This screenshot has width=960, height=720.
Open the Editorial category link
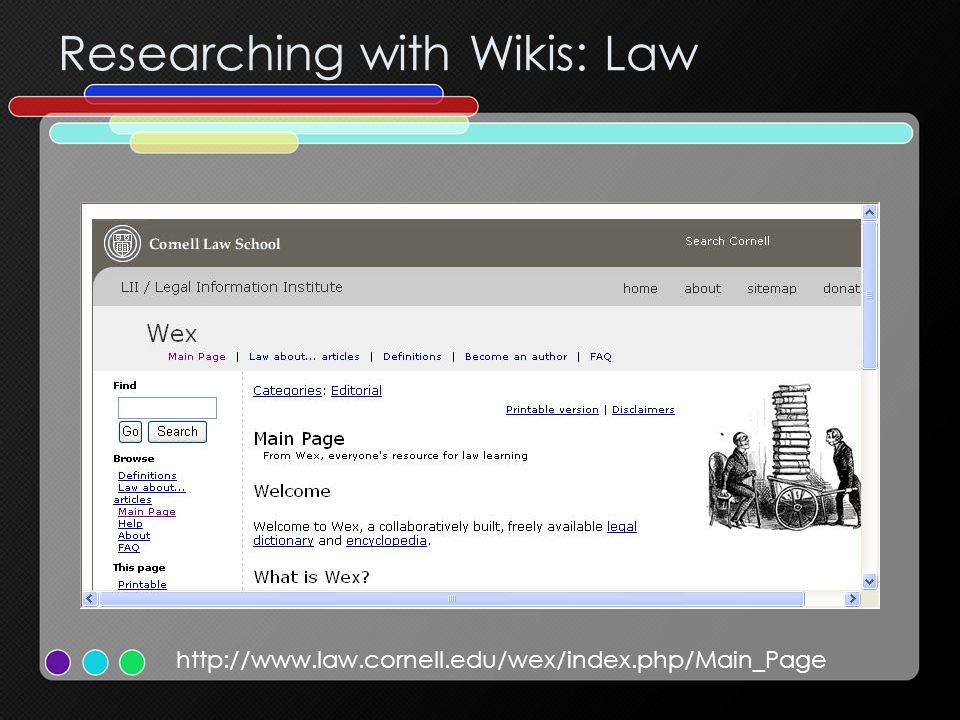coord(356,391)
